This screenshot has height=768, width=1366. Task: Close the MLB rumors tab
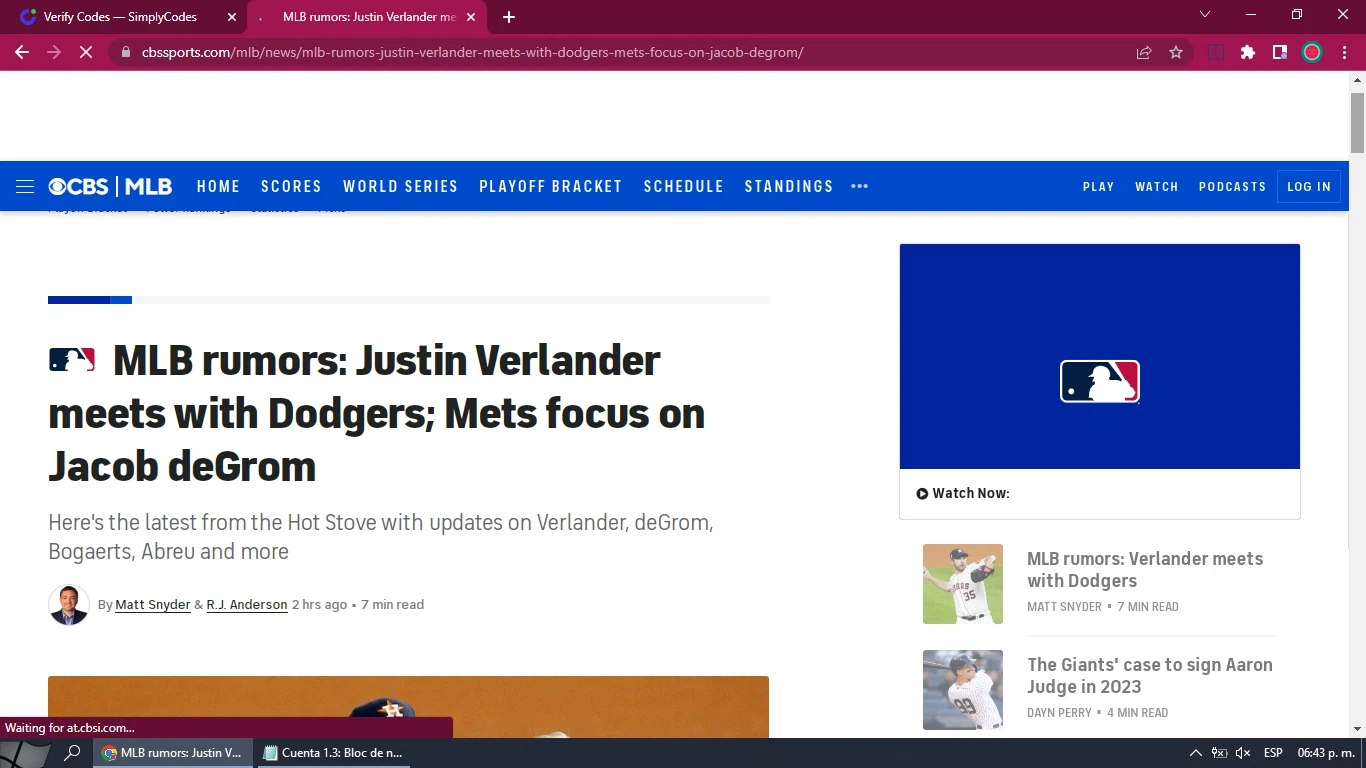pyautogui.click(x=471, y=17)
